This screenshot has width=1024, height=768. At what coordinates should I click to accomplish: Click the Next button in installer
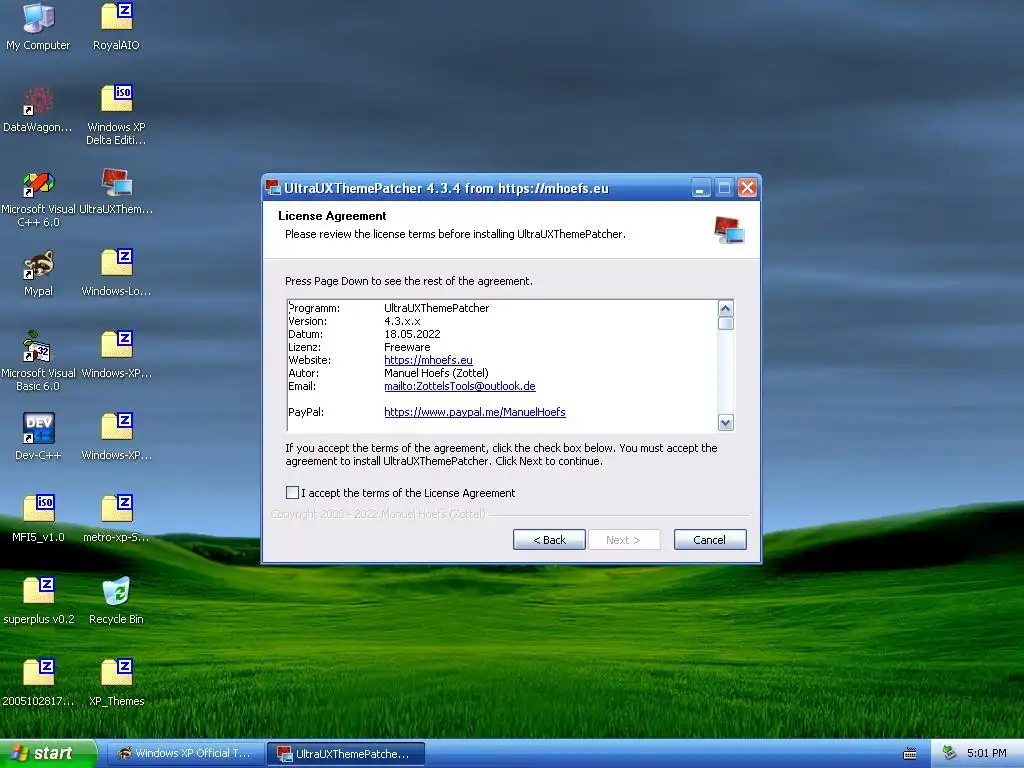[624, 539]
